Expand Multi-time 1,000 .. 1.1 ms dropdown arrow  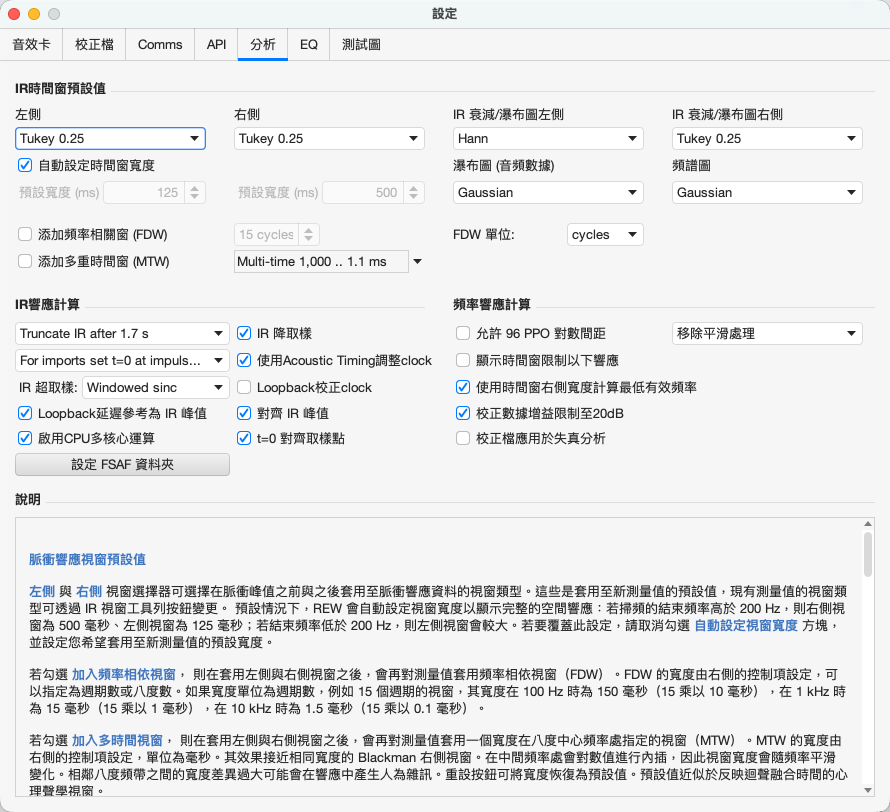coord(417,262)
